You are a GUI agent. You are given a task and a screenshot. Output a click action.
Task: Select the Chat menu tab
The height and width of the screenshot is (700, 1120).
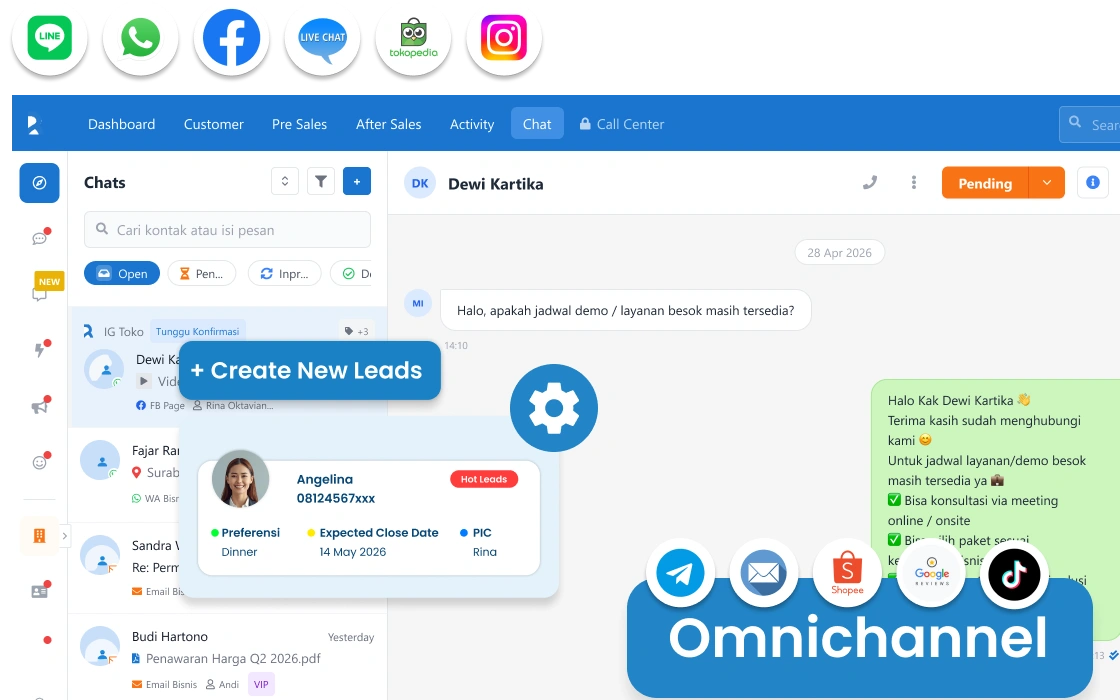[537, 124]
